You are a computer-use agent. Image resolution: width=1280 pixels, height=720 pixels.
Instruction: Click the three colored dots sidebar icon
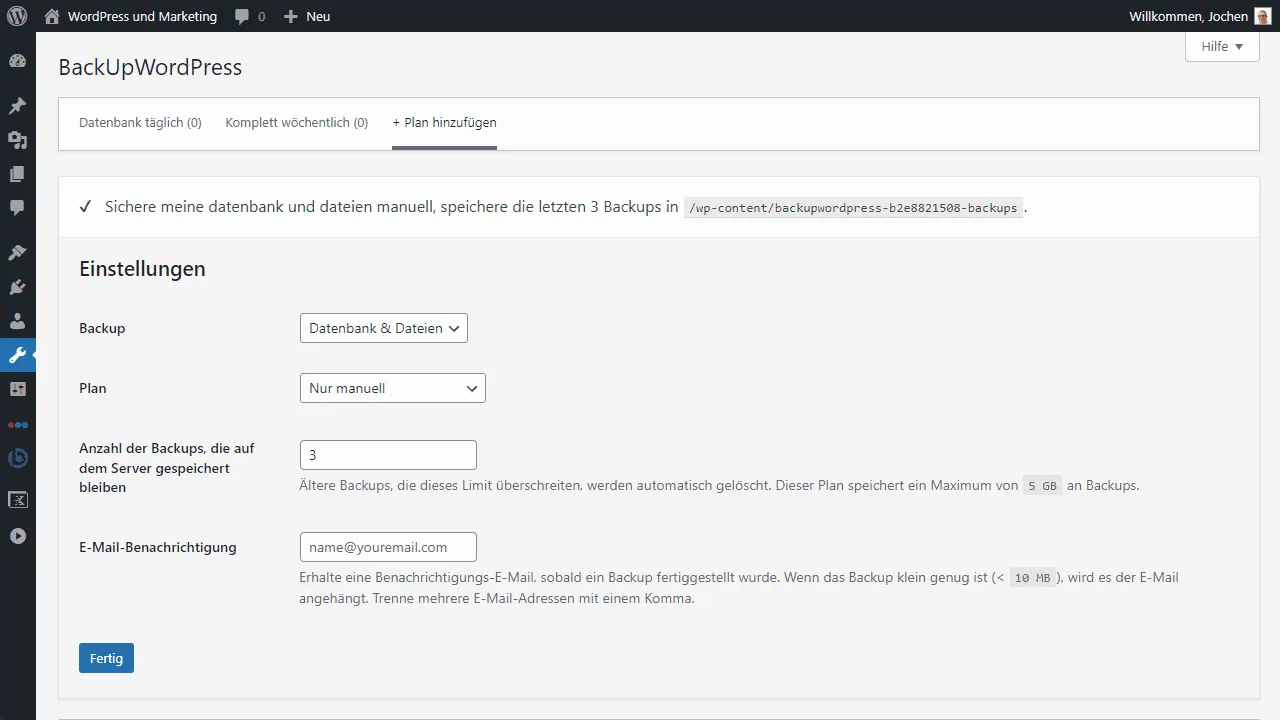(x=17, y=424)
